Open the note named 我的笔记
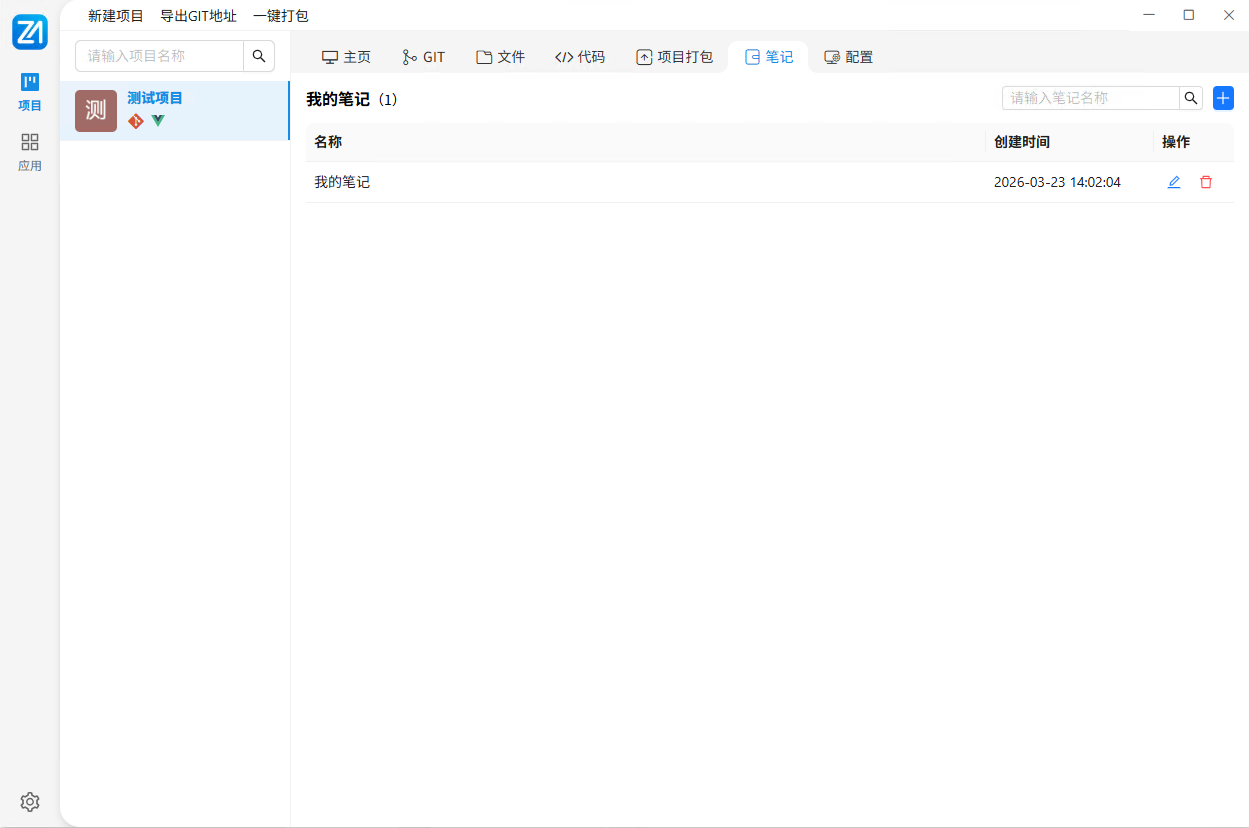The width and height of the screenshot is (1249, 828). coord(340,182)
